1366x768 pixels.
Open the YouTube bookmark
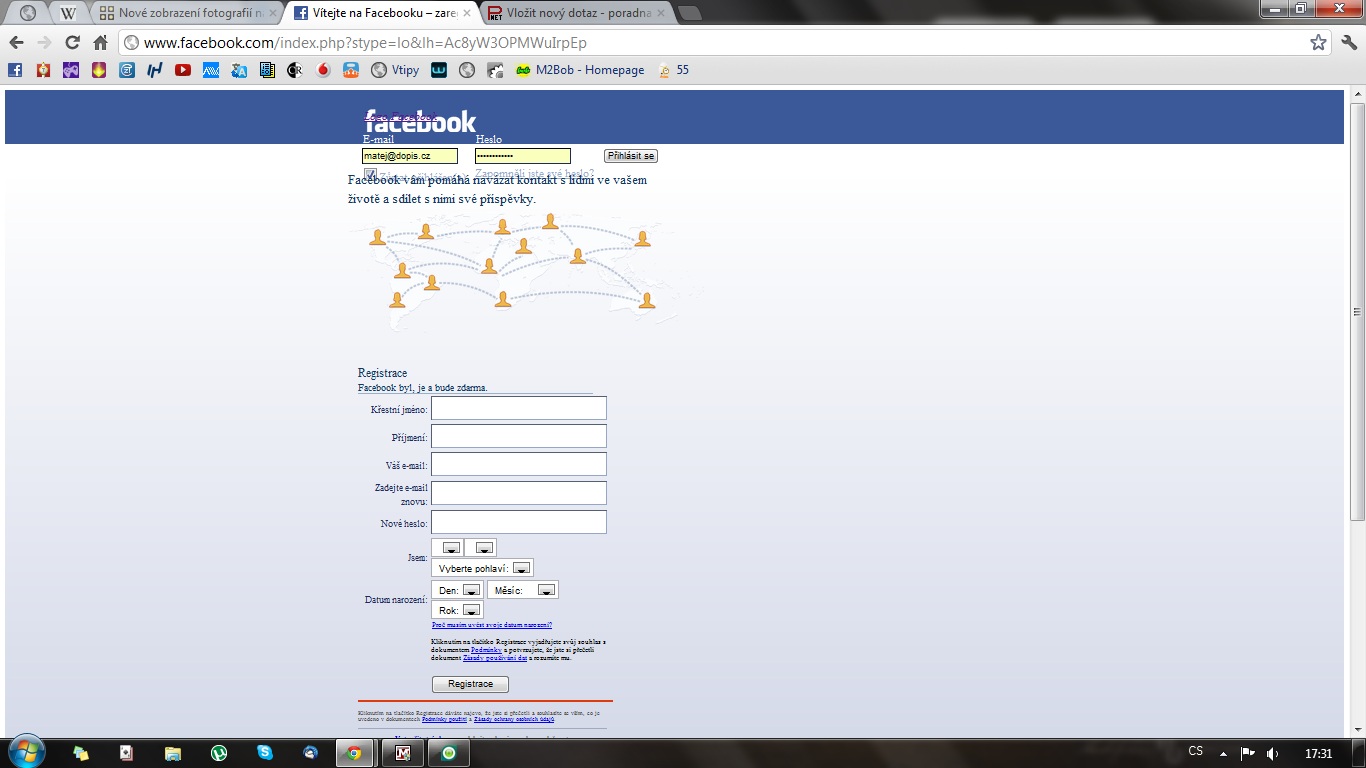pos(183,70)
